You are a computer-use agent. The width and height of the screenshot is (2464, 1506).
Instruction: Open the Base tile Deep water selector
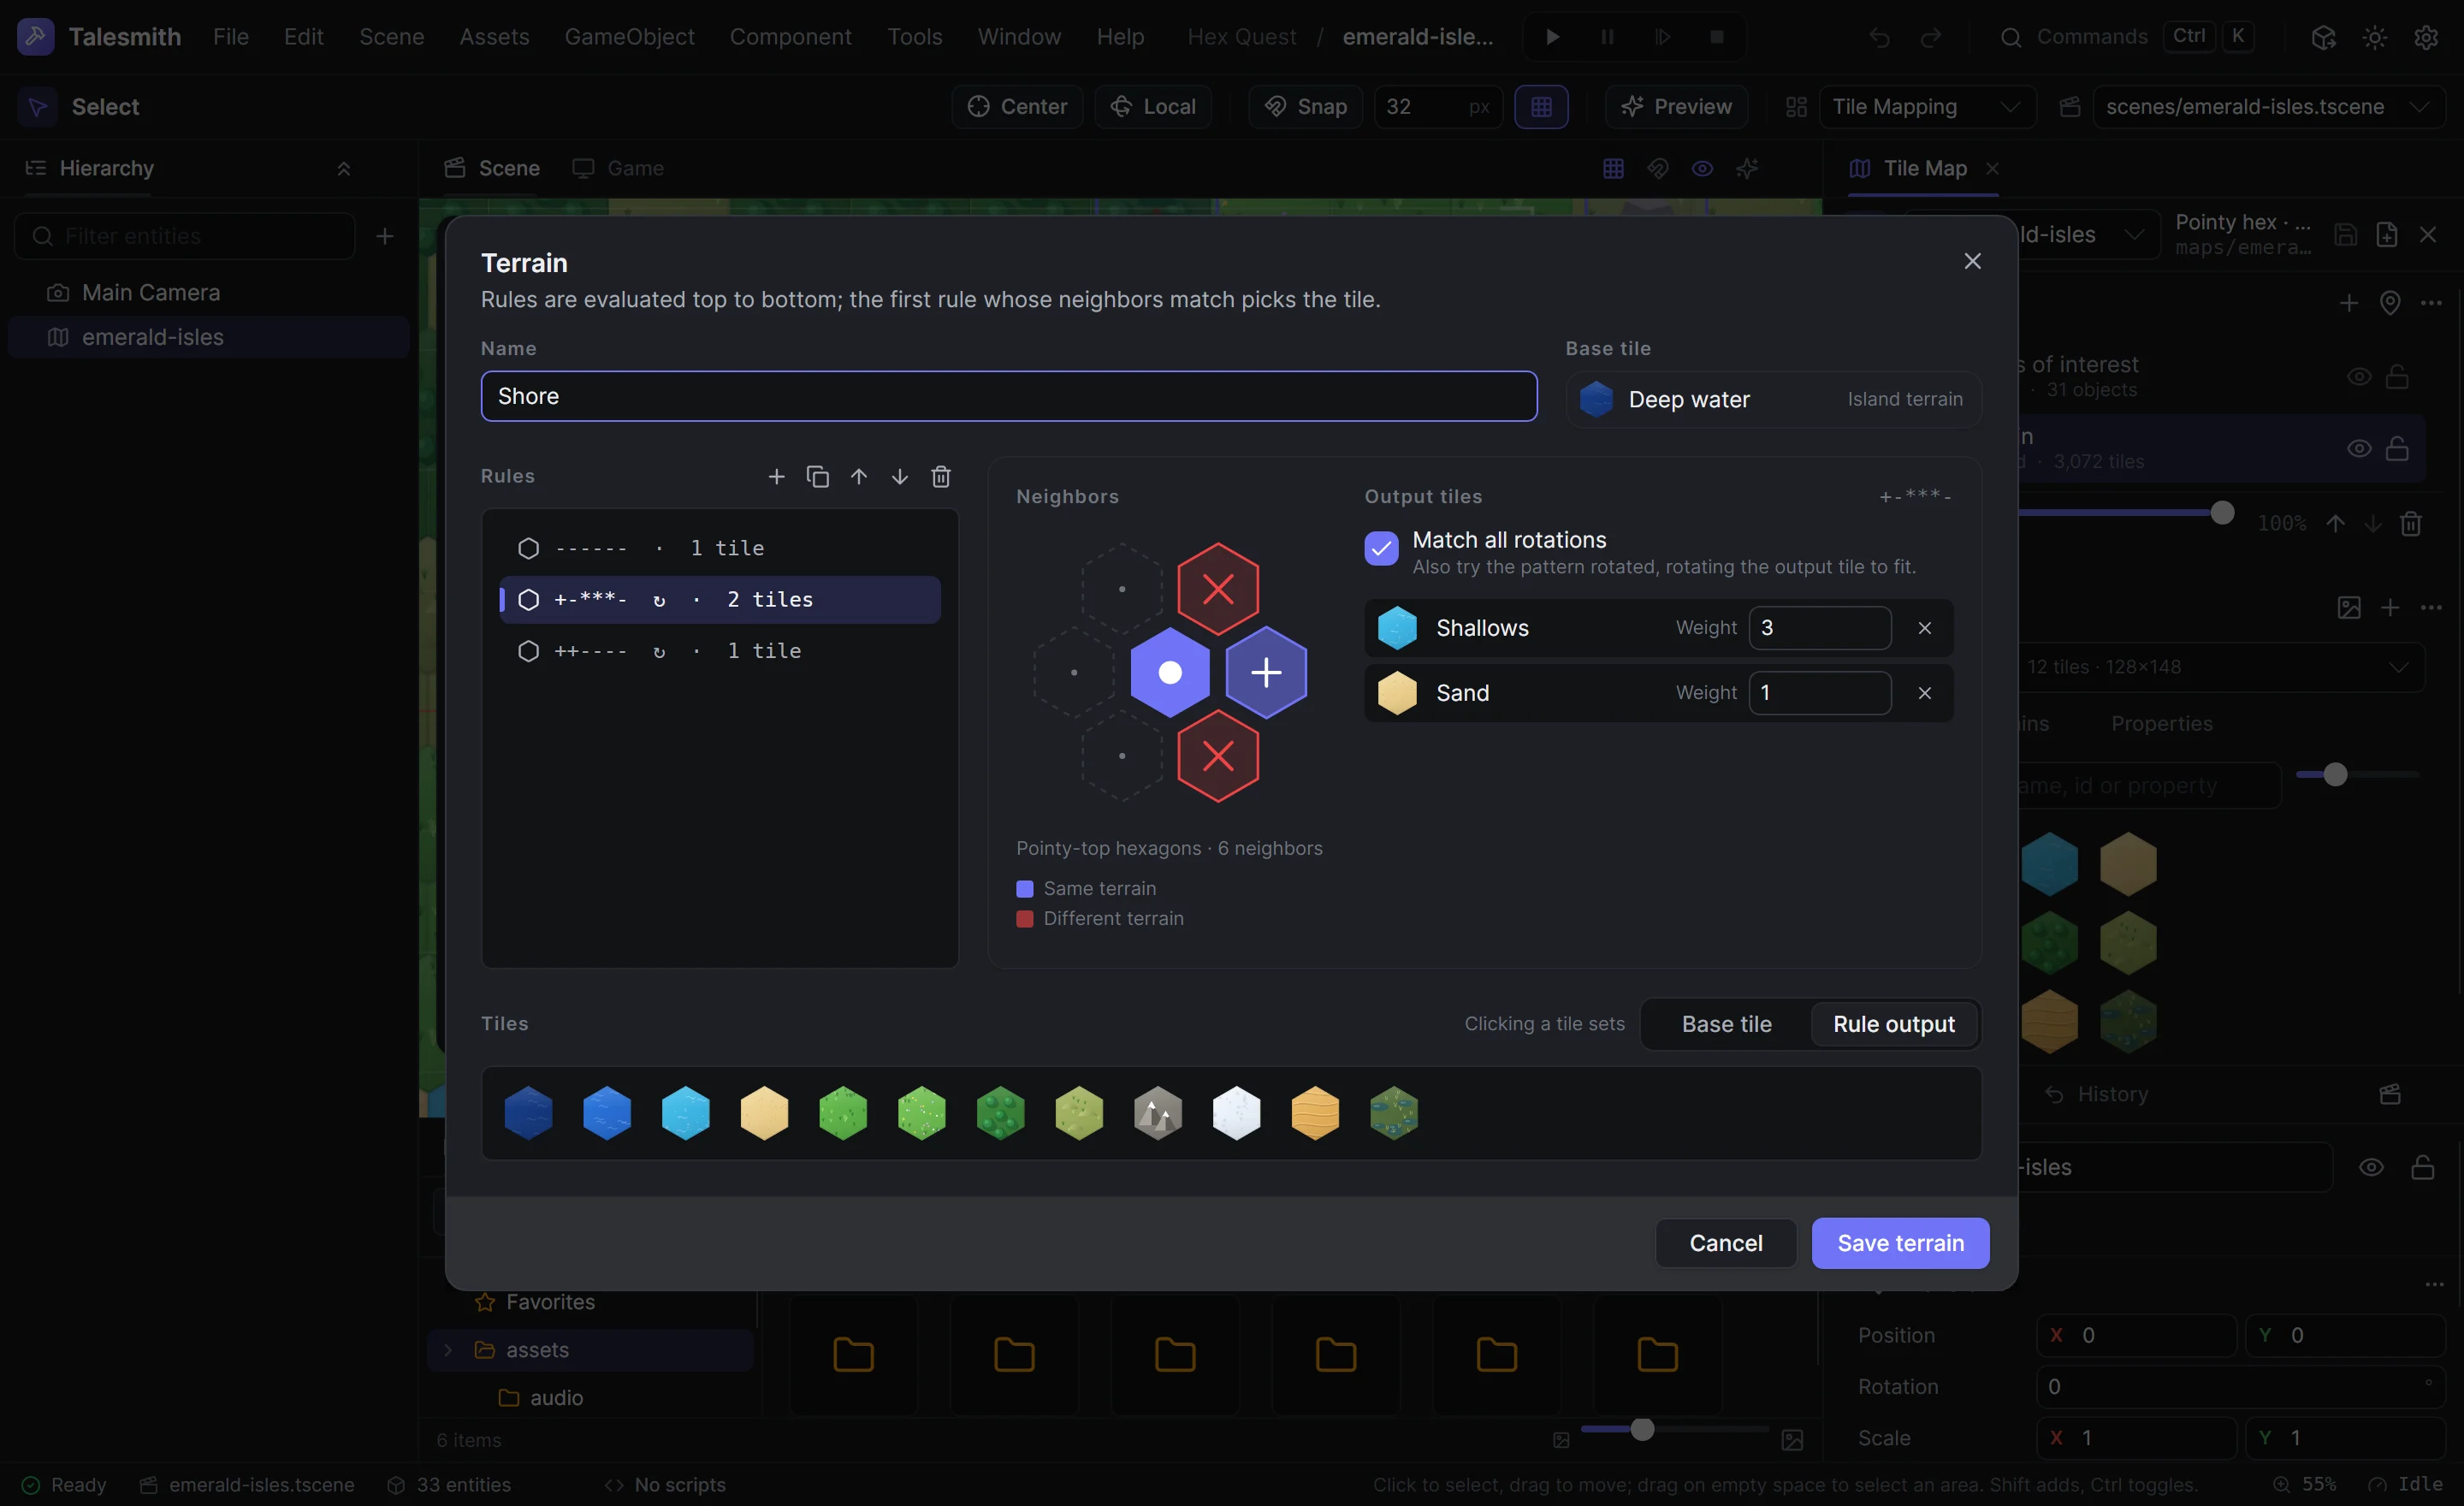(x=1773, y=399)
